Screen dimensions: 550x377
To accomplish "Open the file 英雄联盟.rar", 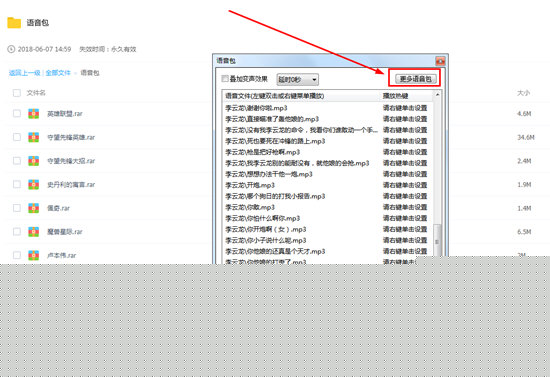I will coord(65,114).
